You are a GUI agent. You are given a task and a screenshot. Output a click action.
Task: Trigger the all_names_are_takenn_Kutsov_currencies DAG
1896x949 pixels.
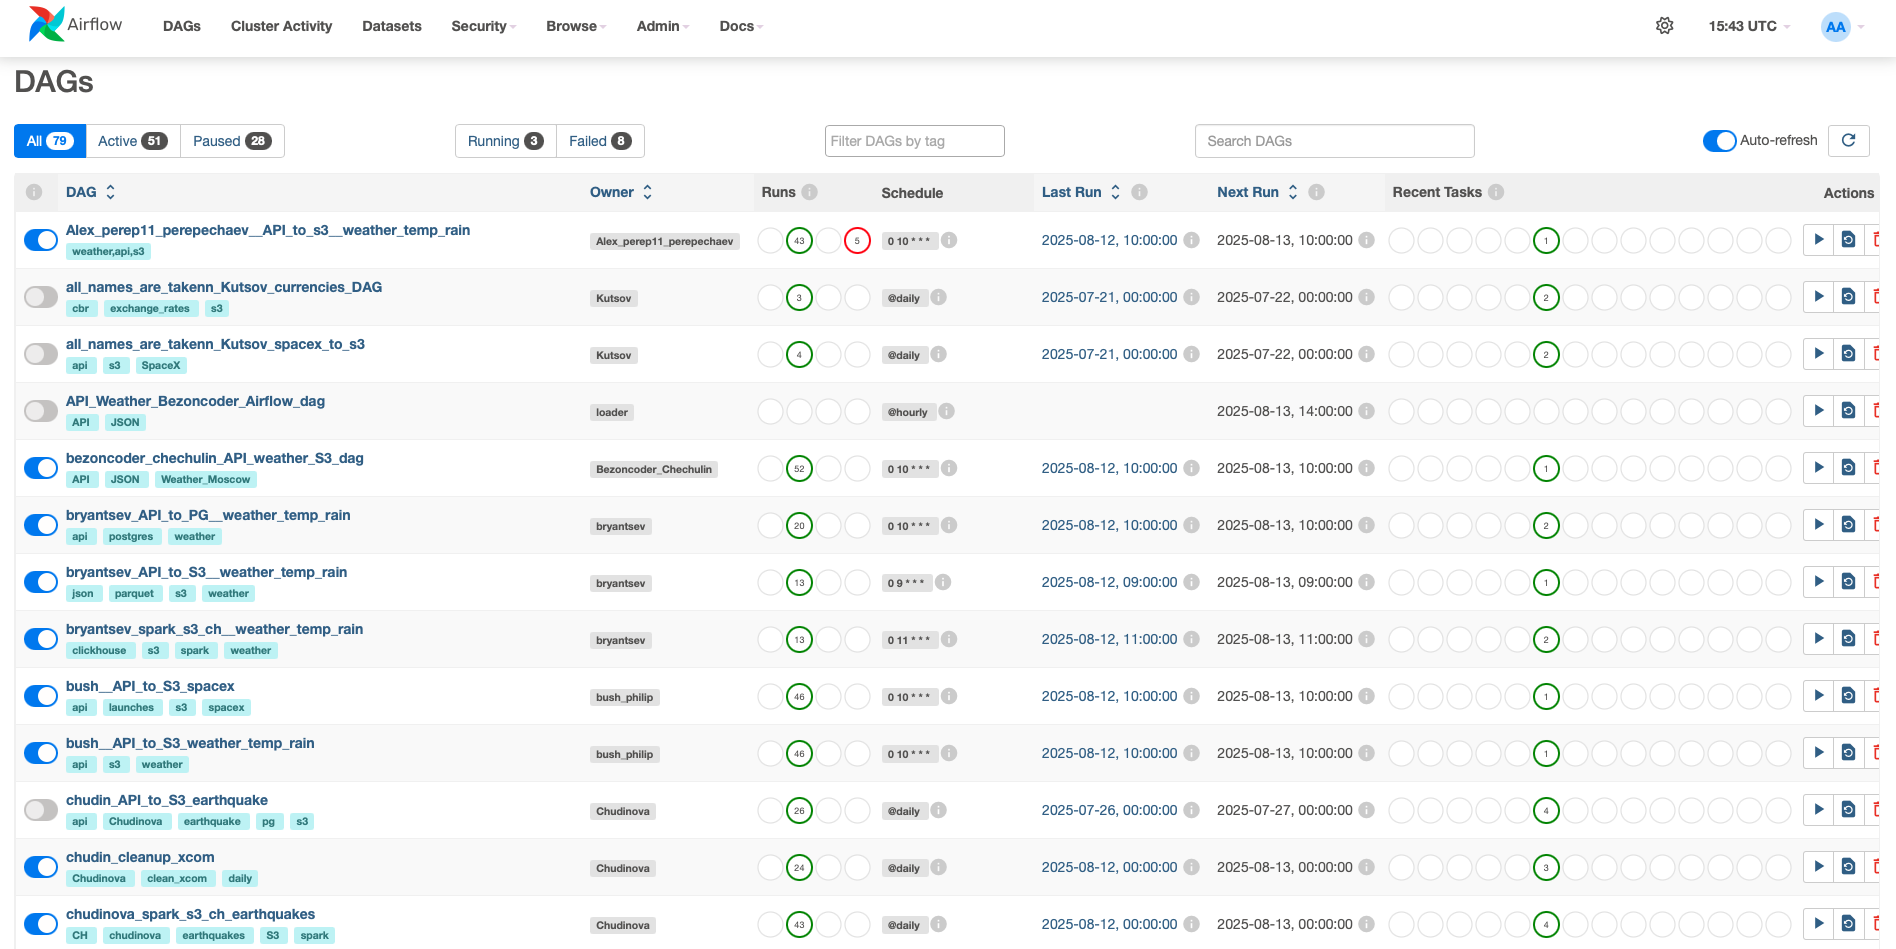pos(1819,297)
